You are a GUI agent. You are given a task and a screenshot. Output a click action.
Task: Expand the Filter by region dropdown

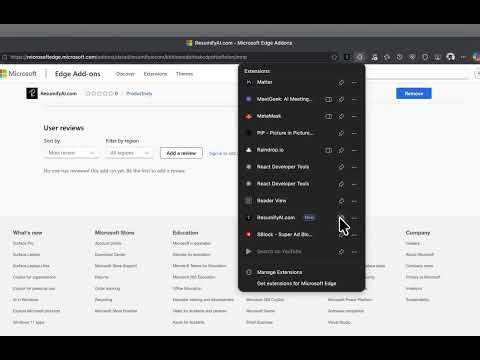[129, 153]
